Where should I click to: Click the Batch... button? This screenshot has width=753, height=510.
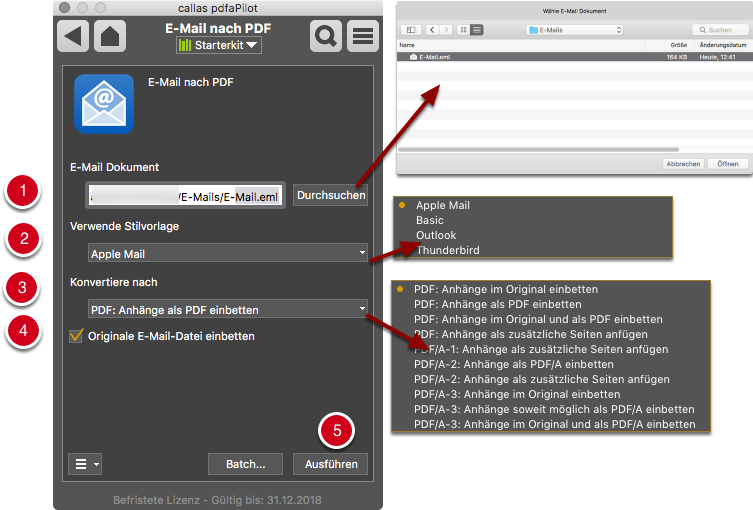(245, 464)
